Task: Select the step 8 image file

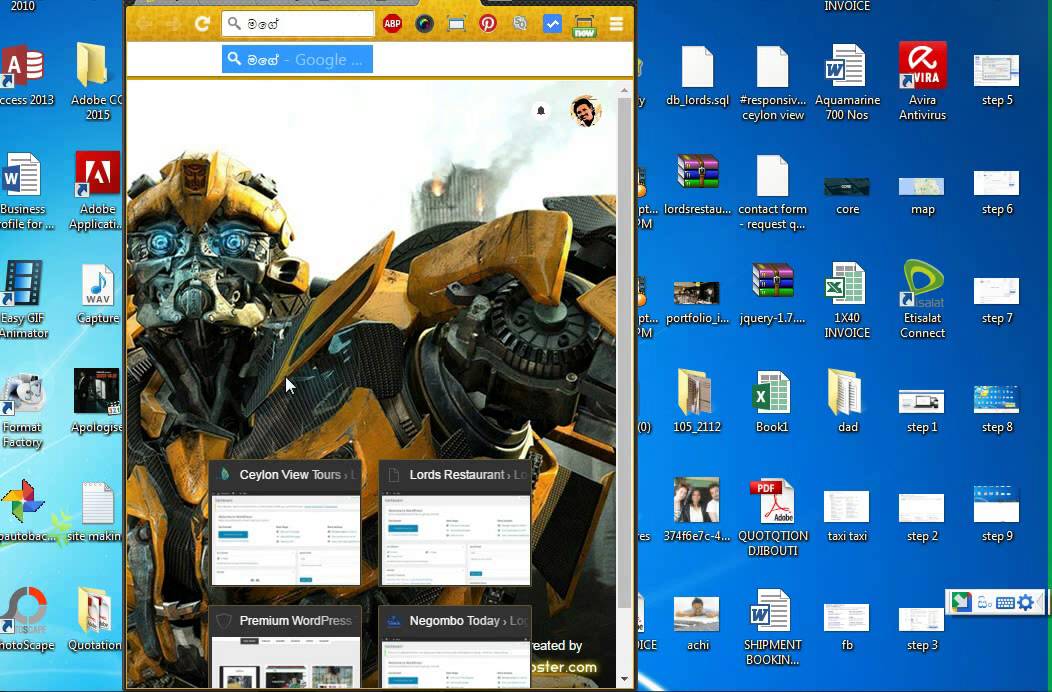Action: (997, 409)
